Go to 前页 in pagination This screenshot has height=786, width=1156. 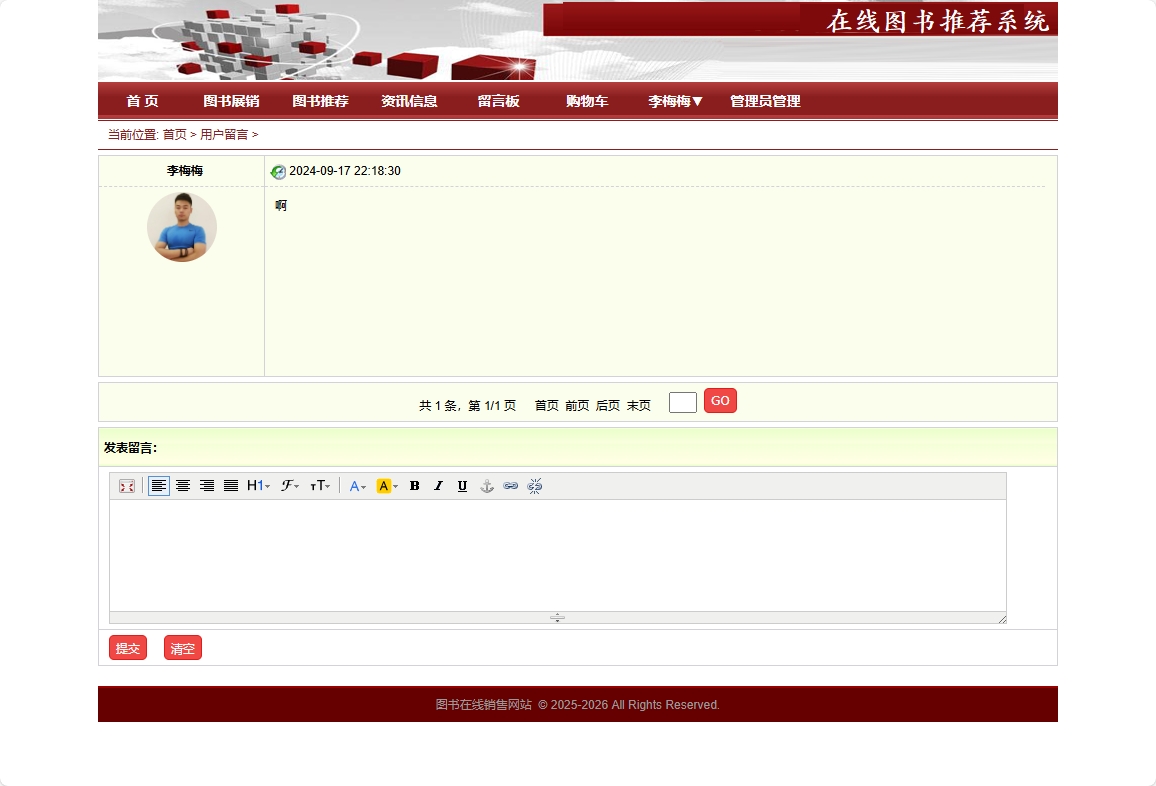pyautogui.click(x=577, y=406)
